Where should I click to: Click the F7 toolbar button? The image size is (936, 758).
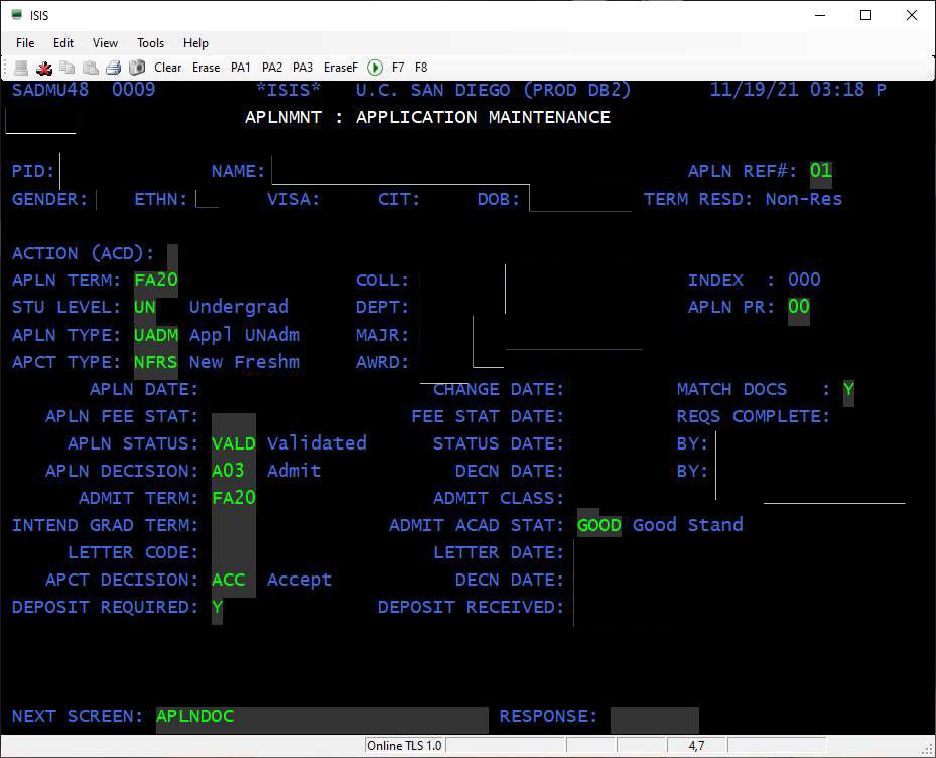click(x=398, y=67)
